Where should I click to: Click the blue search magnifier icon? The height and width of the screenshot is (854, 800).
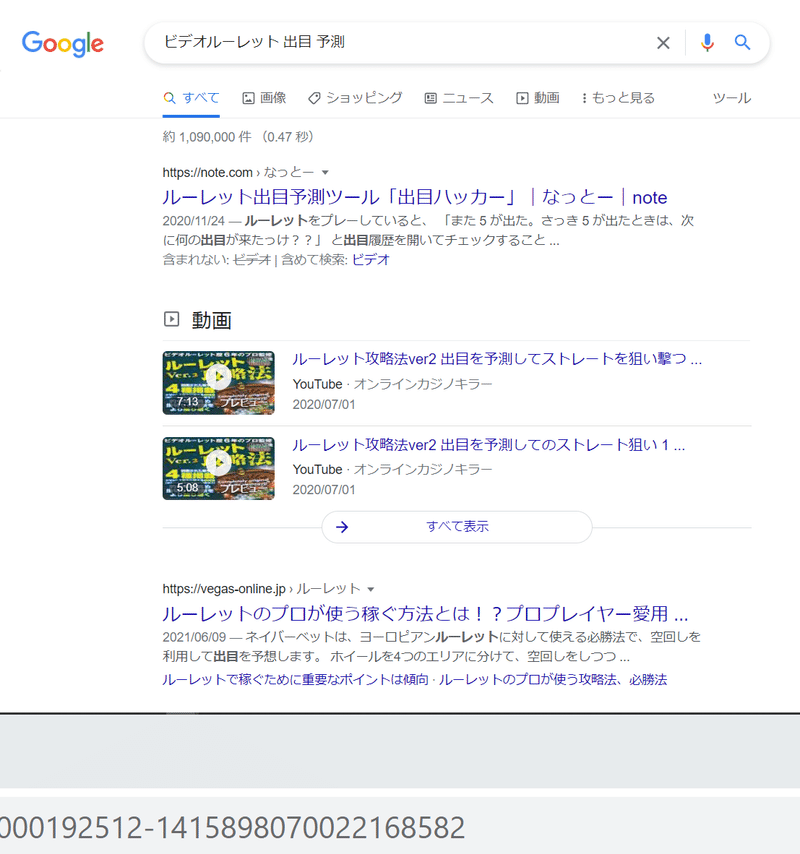(742, 42)
